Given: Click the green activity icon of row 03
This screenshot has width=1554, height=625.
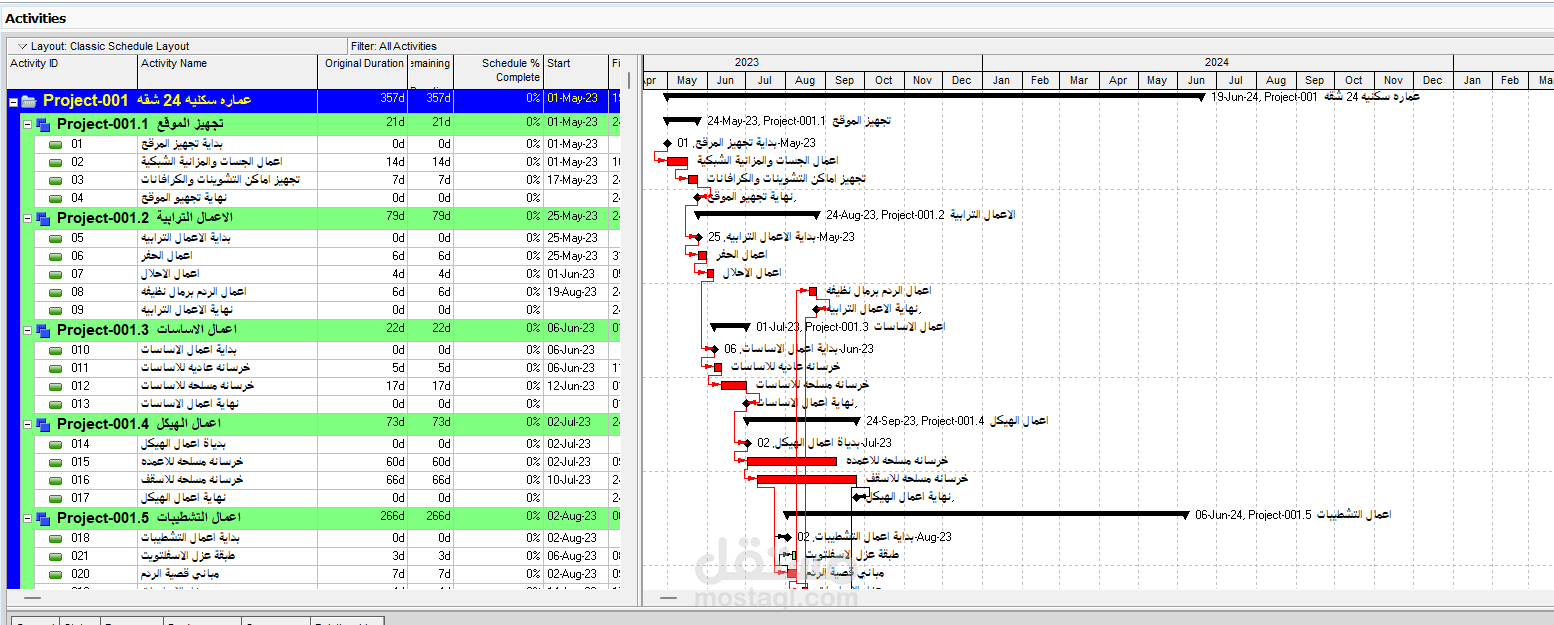Looking at the screenshot, I should [55, 180].
